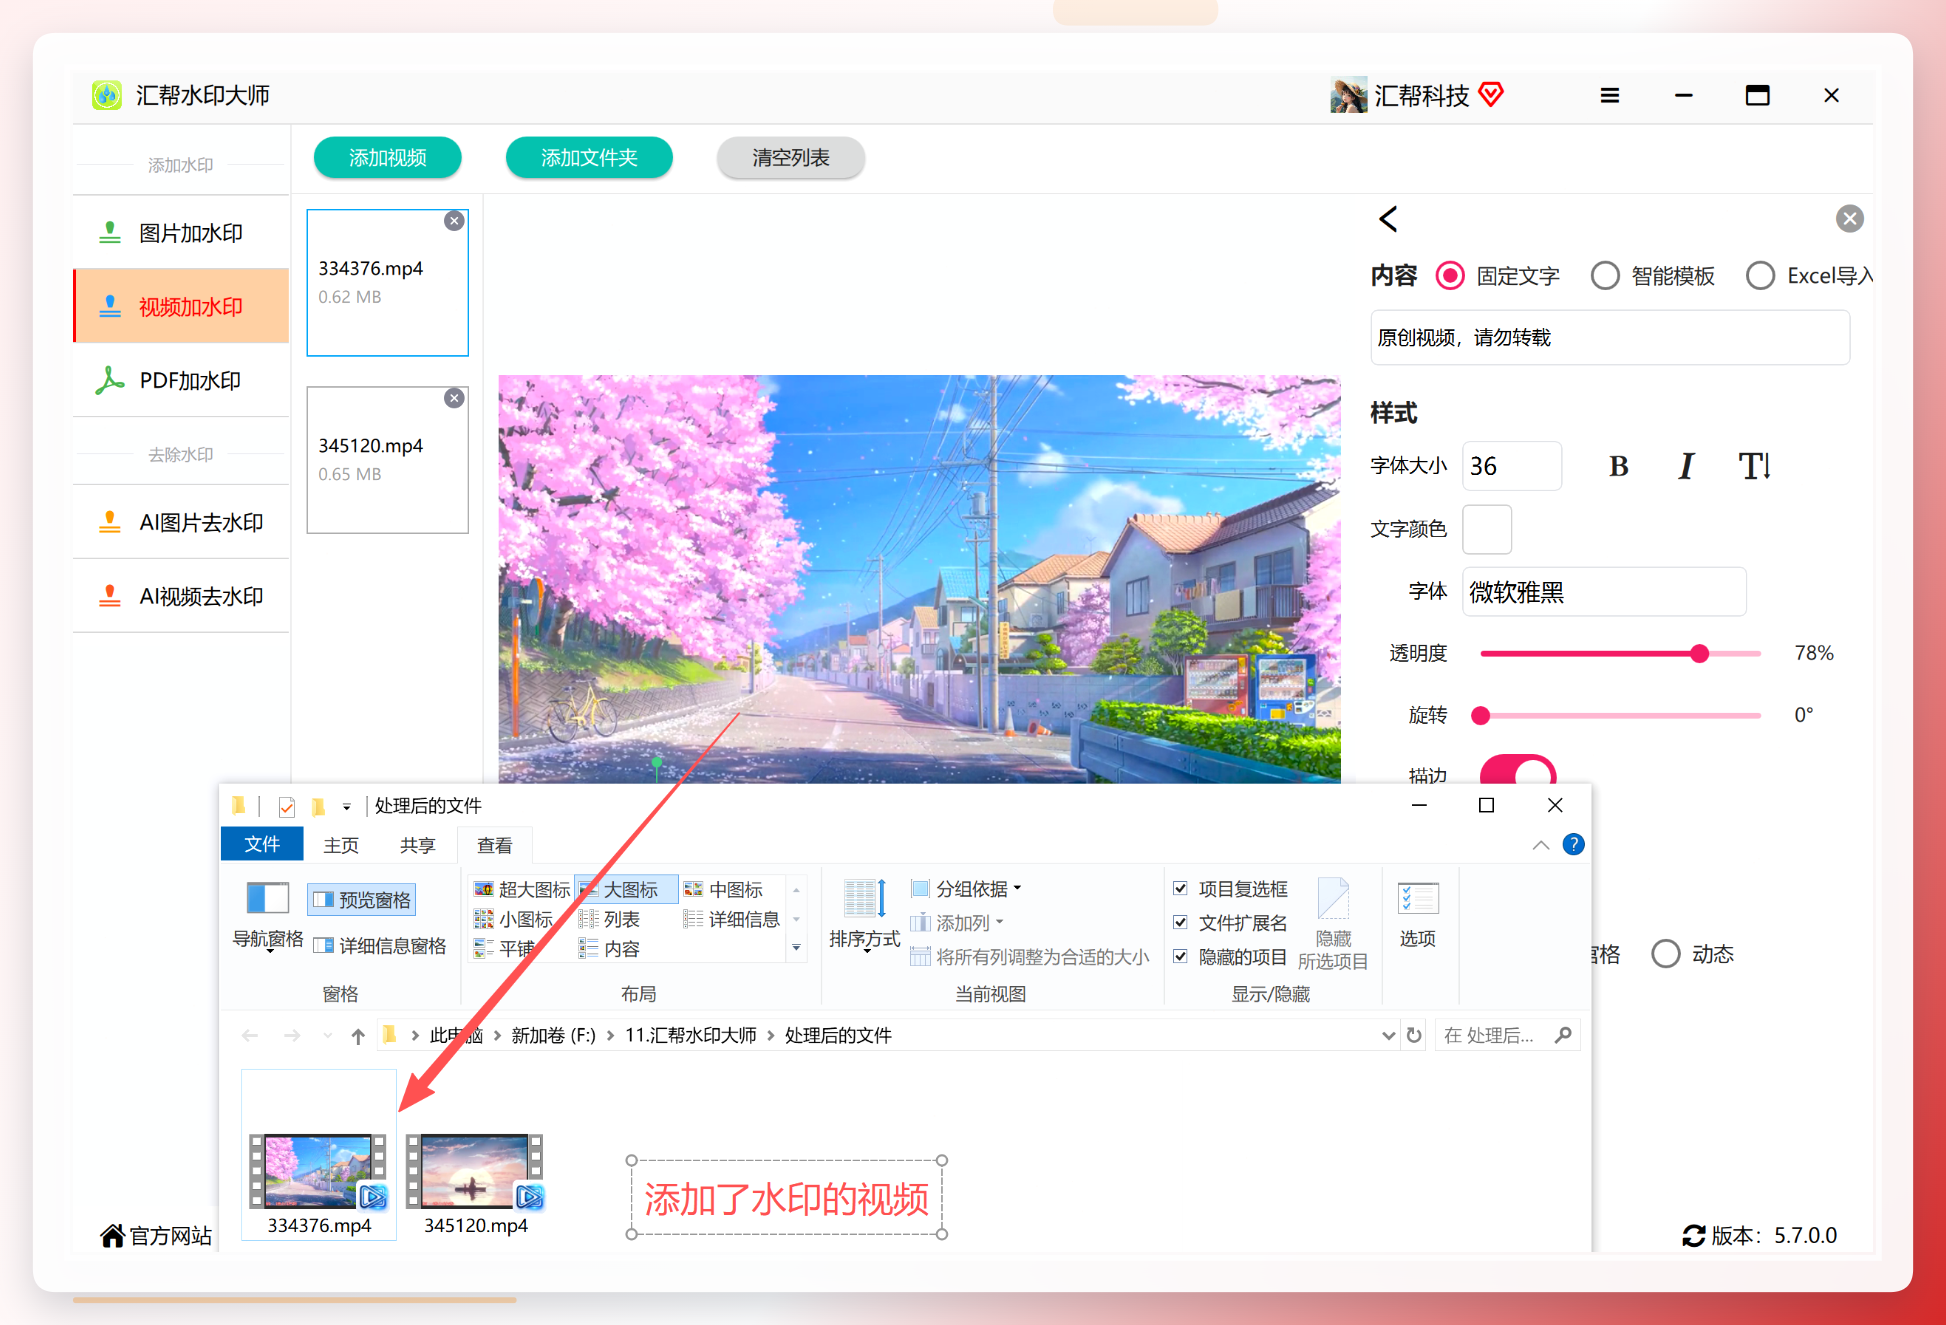Refresh the Explorer address bar
1946x1325 pixels.
1414,1035
